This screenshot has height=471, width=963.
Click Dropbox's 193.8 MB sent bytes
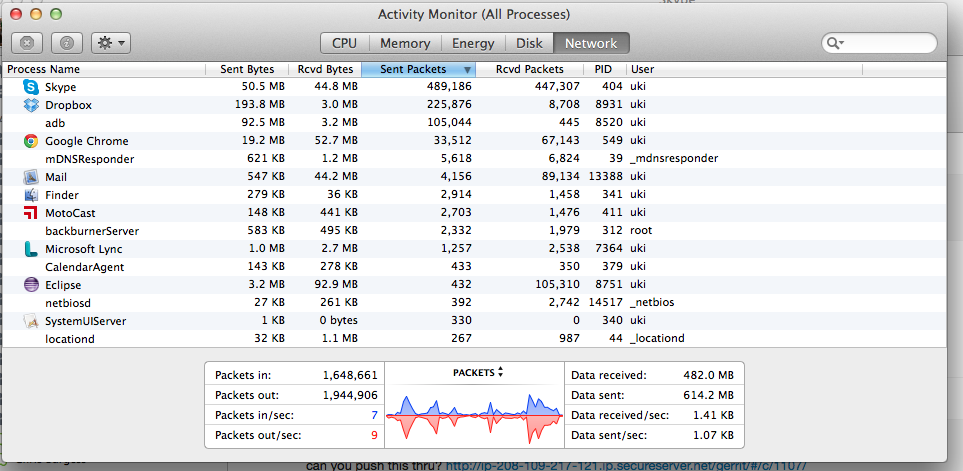(x=260, y=105)
